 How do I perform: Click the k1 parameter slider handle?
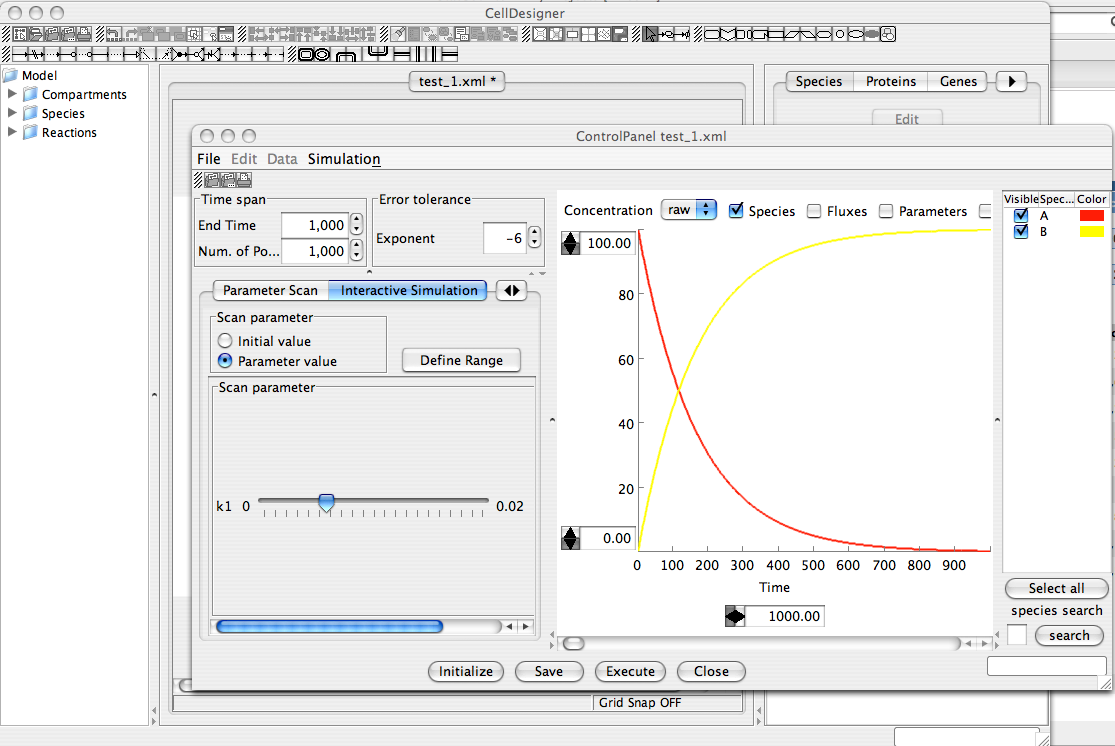(326, 503)
